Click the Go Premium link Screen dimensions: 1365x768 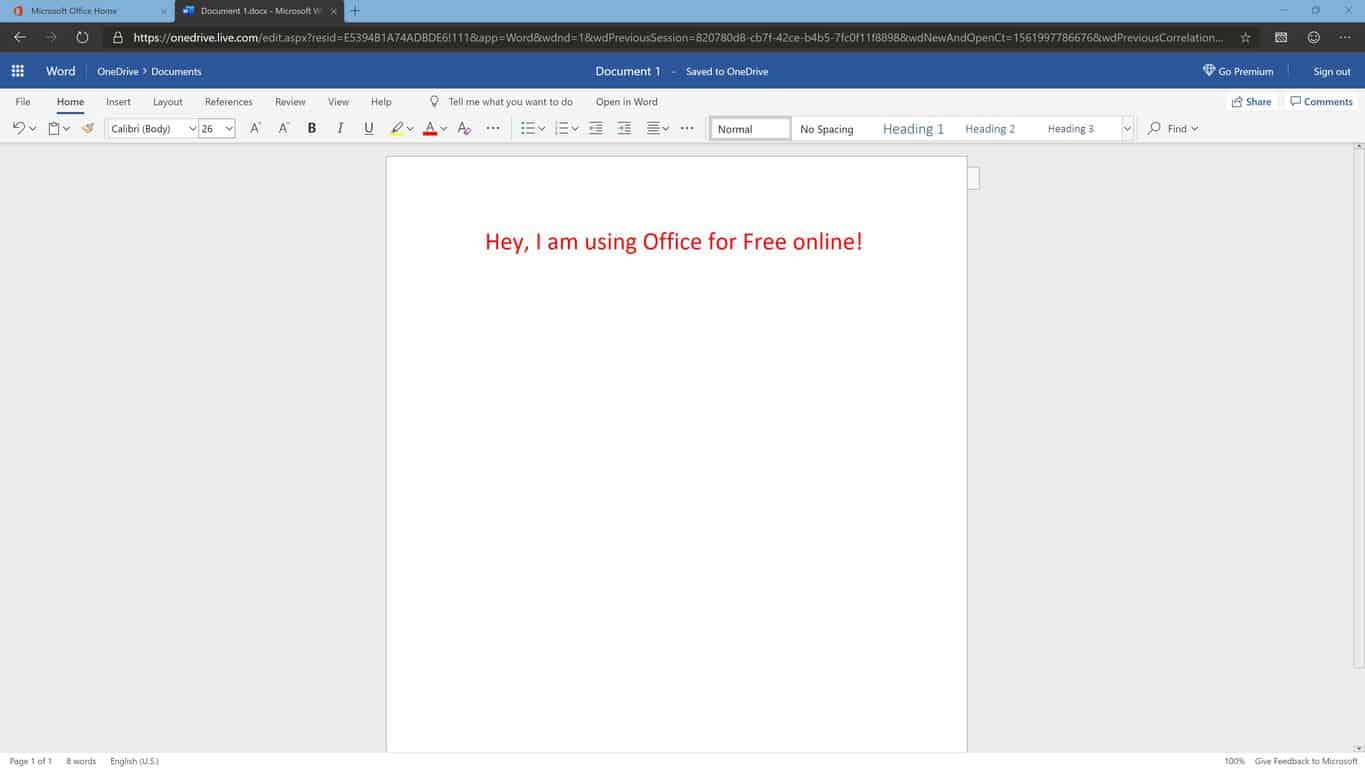(1238, 71)
